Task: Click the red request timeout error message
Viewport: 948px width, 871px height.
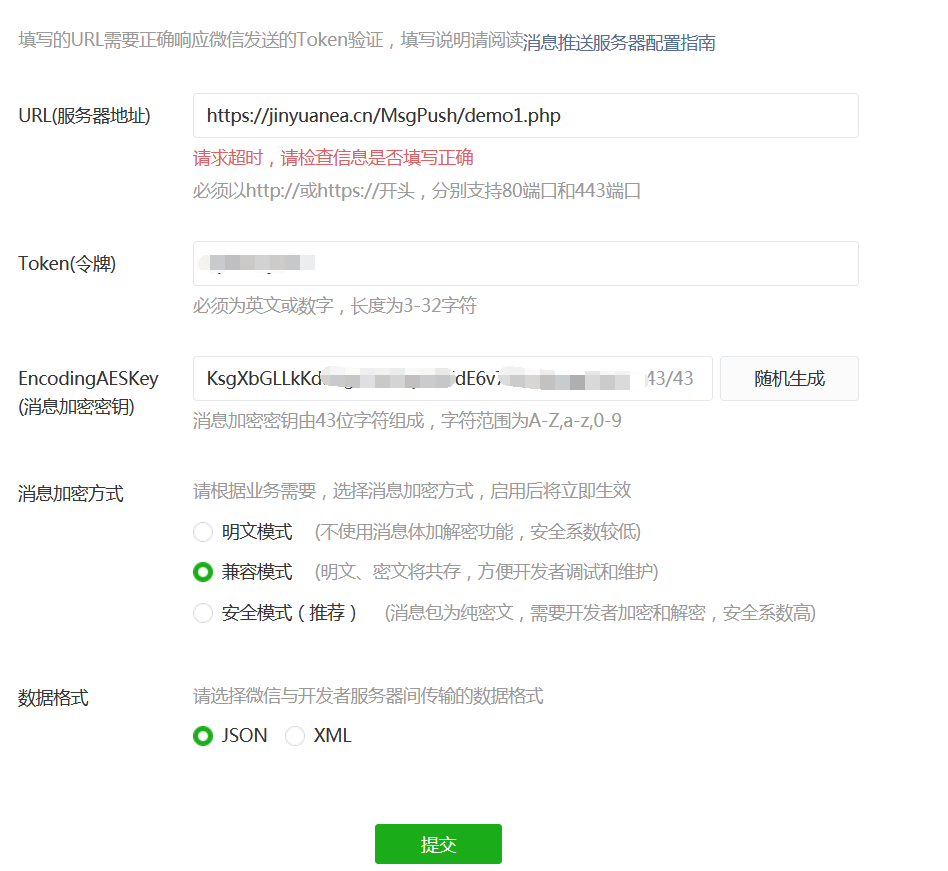Action: point(336,157)
